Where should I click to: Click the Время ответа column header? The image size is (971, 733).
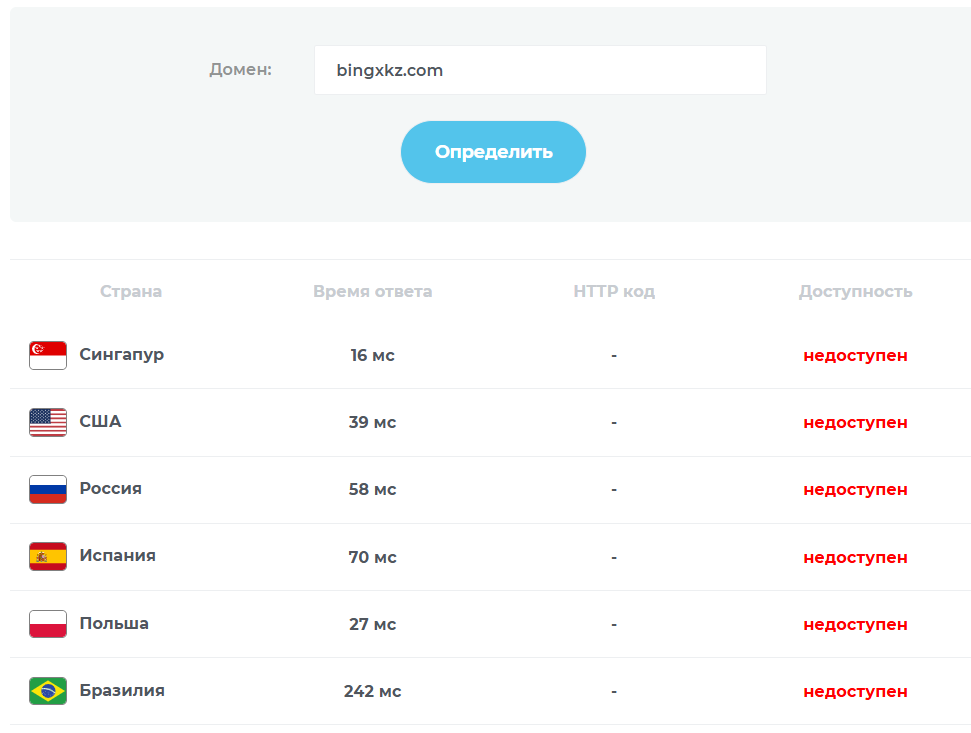click(372, 292)
